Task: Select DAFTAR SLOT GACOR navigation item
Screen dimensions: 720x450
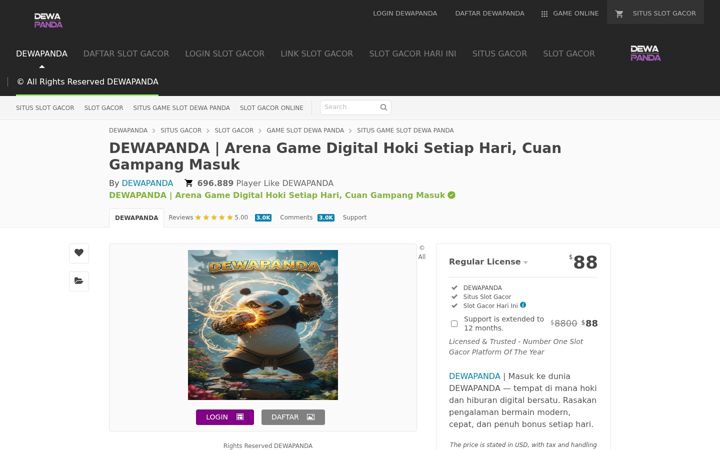Action: point(126,54)
